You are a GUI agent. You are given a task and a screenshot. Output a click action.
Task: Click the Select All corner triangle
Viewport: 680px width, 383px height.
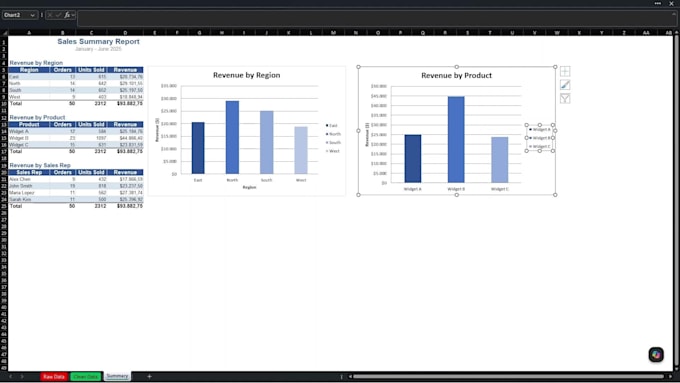pos(4,33)
